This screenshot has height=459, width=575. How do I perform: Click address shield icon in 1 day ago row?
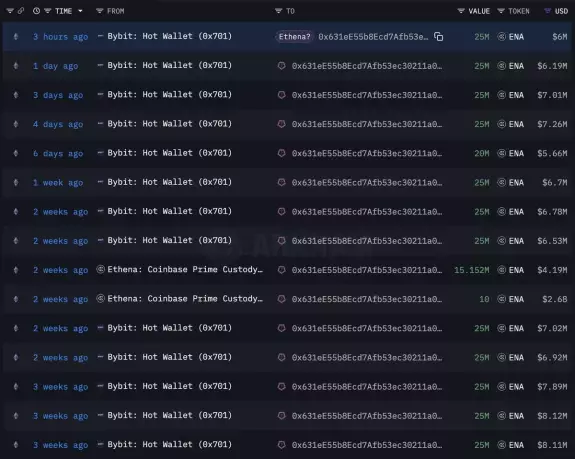point(281,66)
